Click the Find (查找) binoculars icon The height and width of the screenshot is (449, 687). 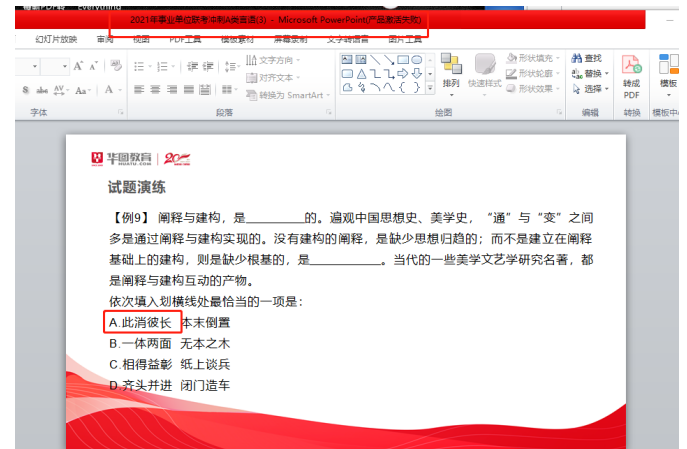tap(577, 59)
